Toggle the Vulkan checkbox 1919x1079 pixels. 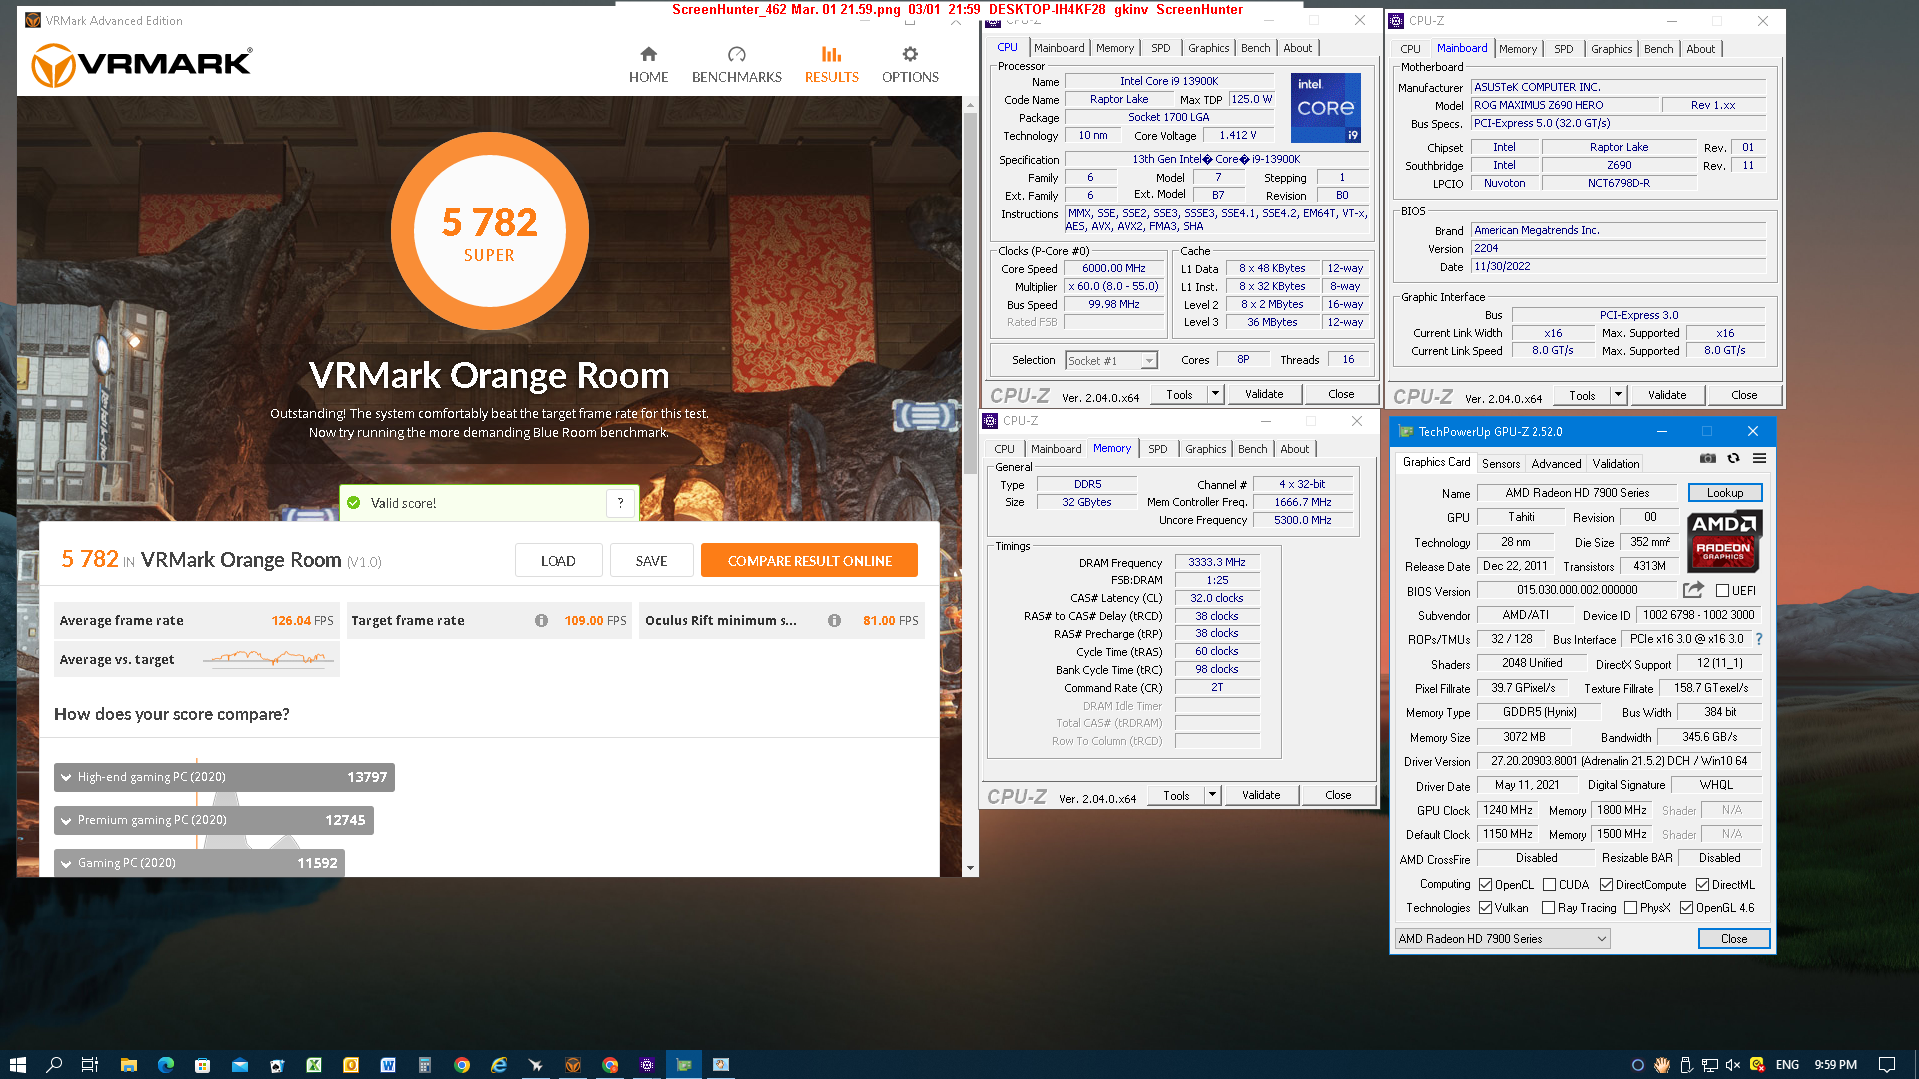[x=1485, y=908]
